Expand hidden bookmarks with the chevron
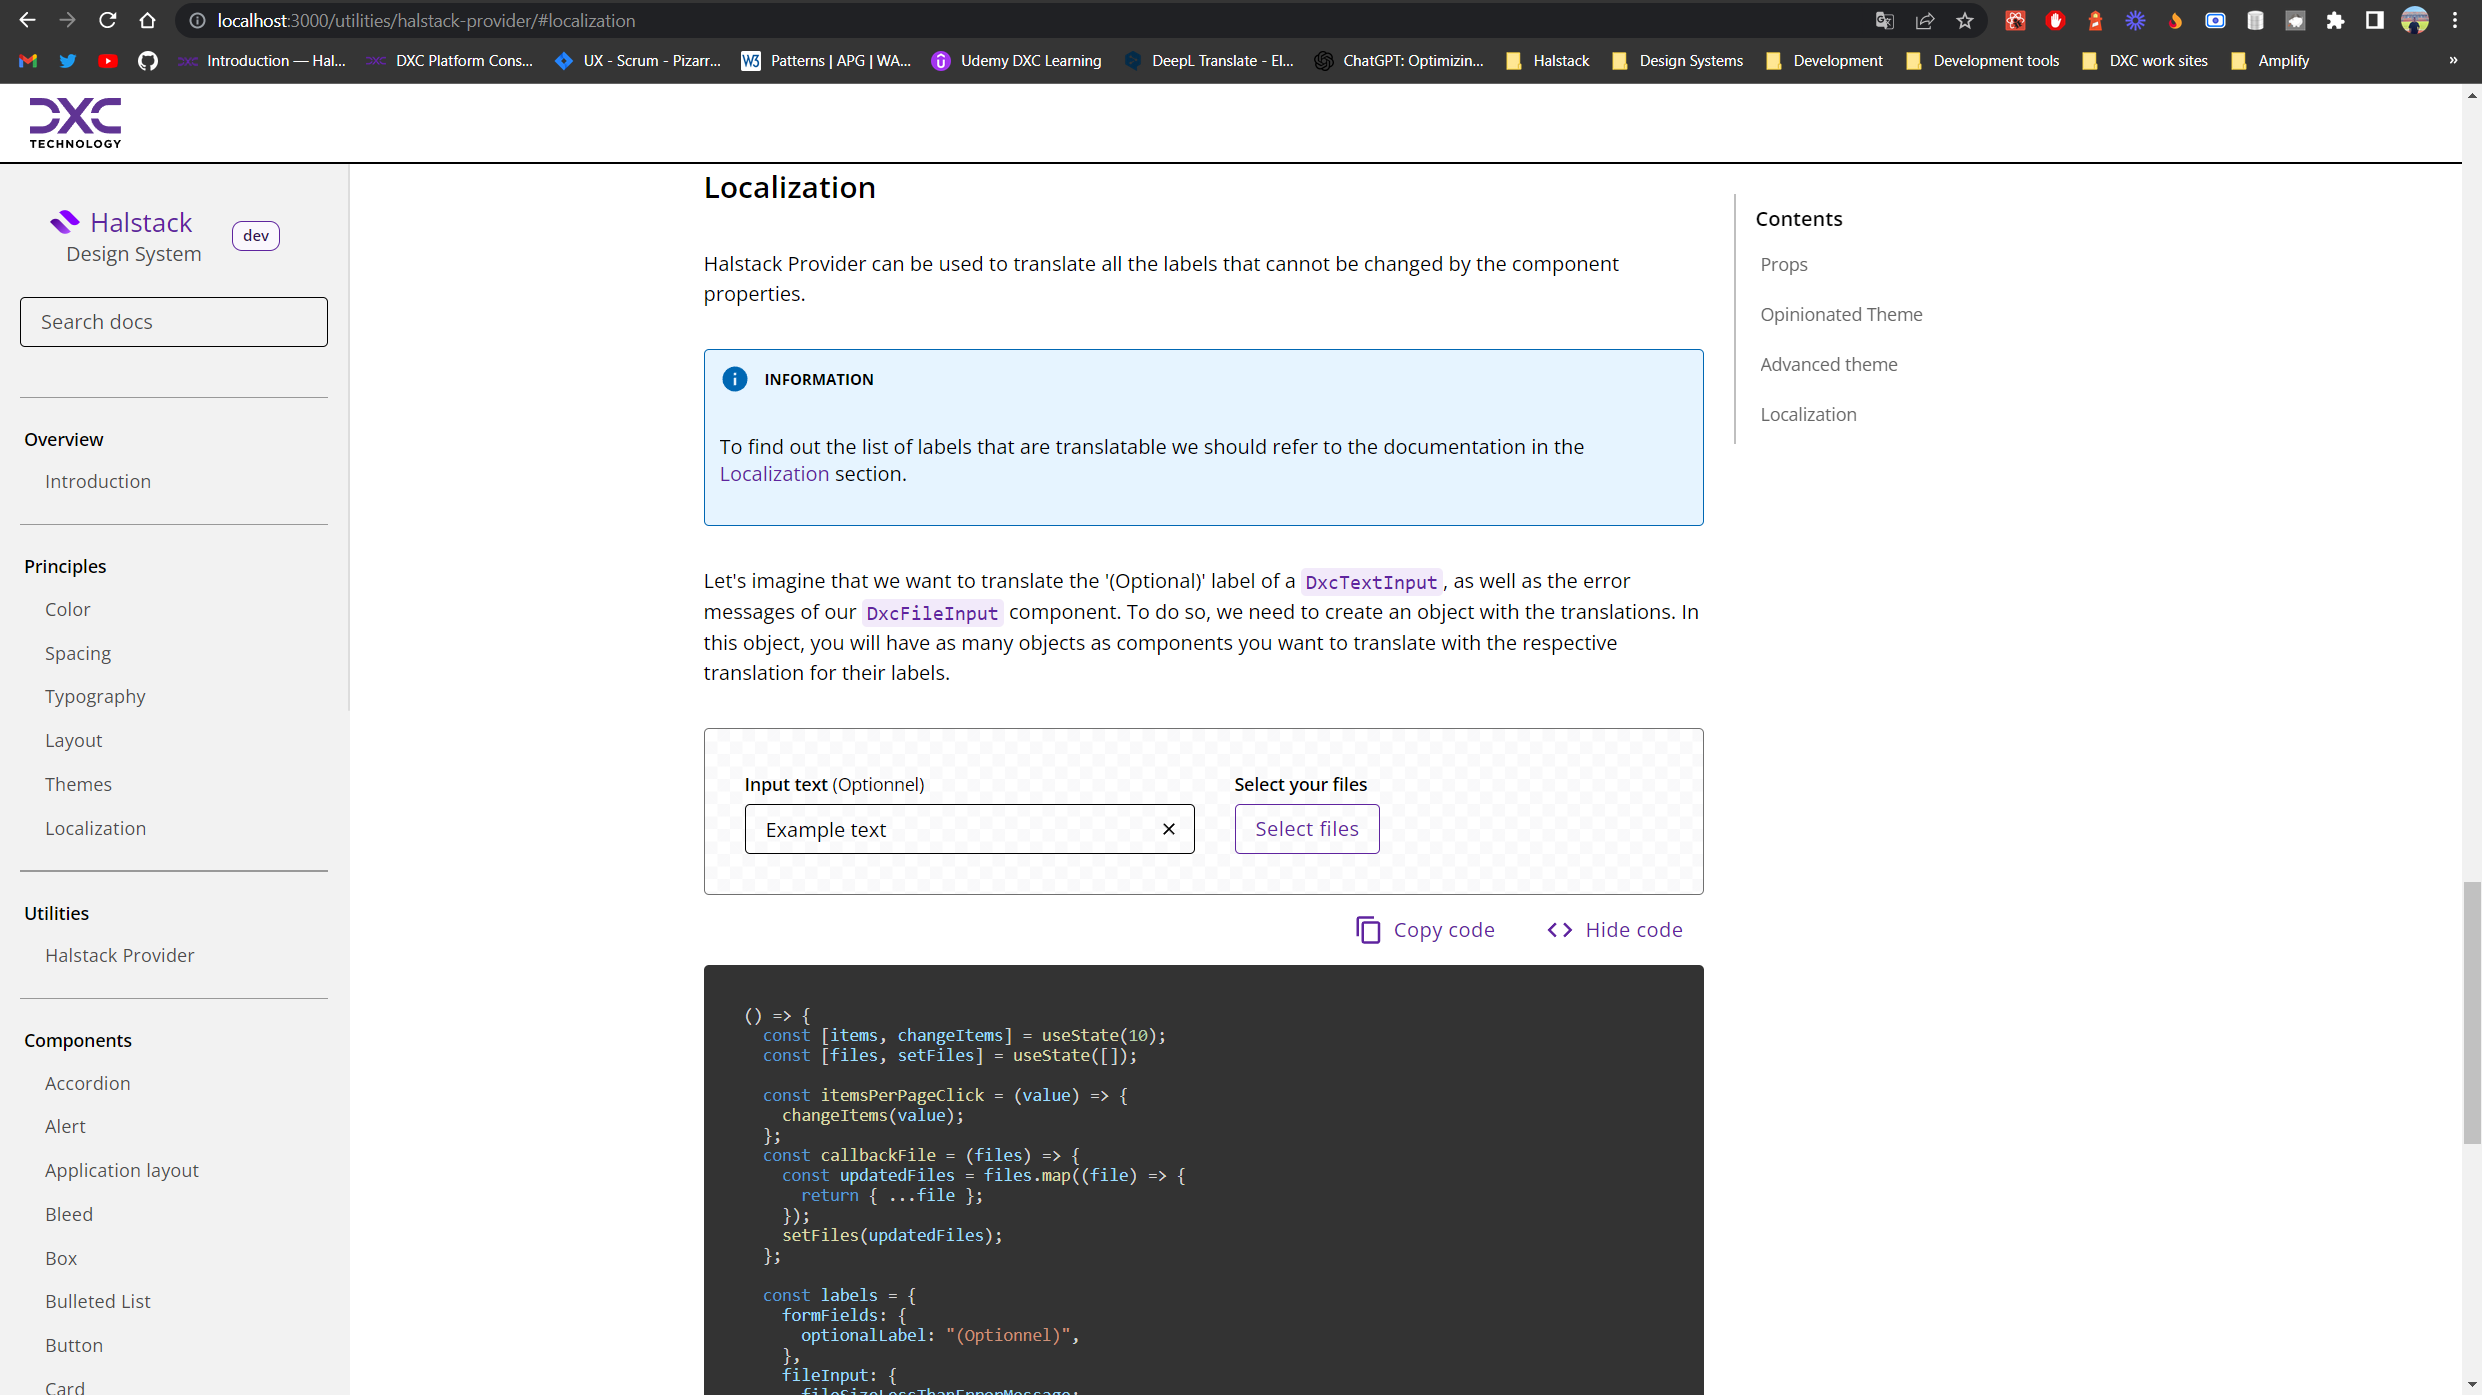Image resolution: width=2482 pixels, height=1395 pixels. tap(2453, 61)
